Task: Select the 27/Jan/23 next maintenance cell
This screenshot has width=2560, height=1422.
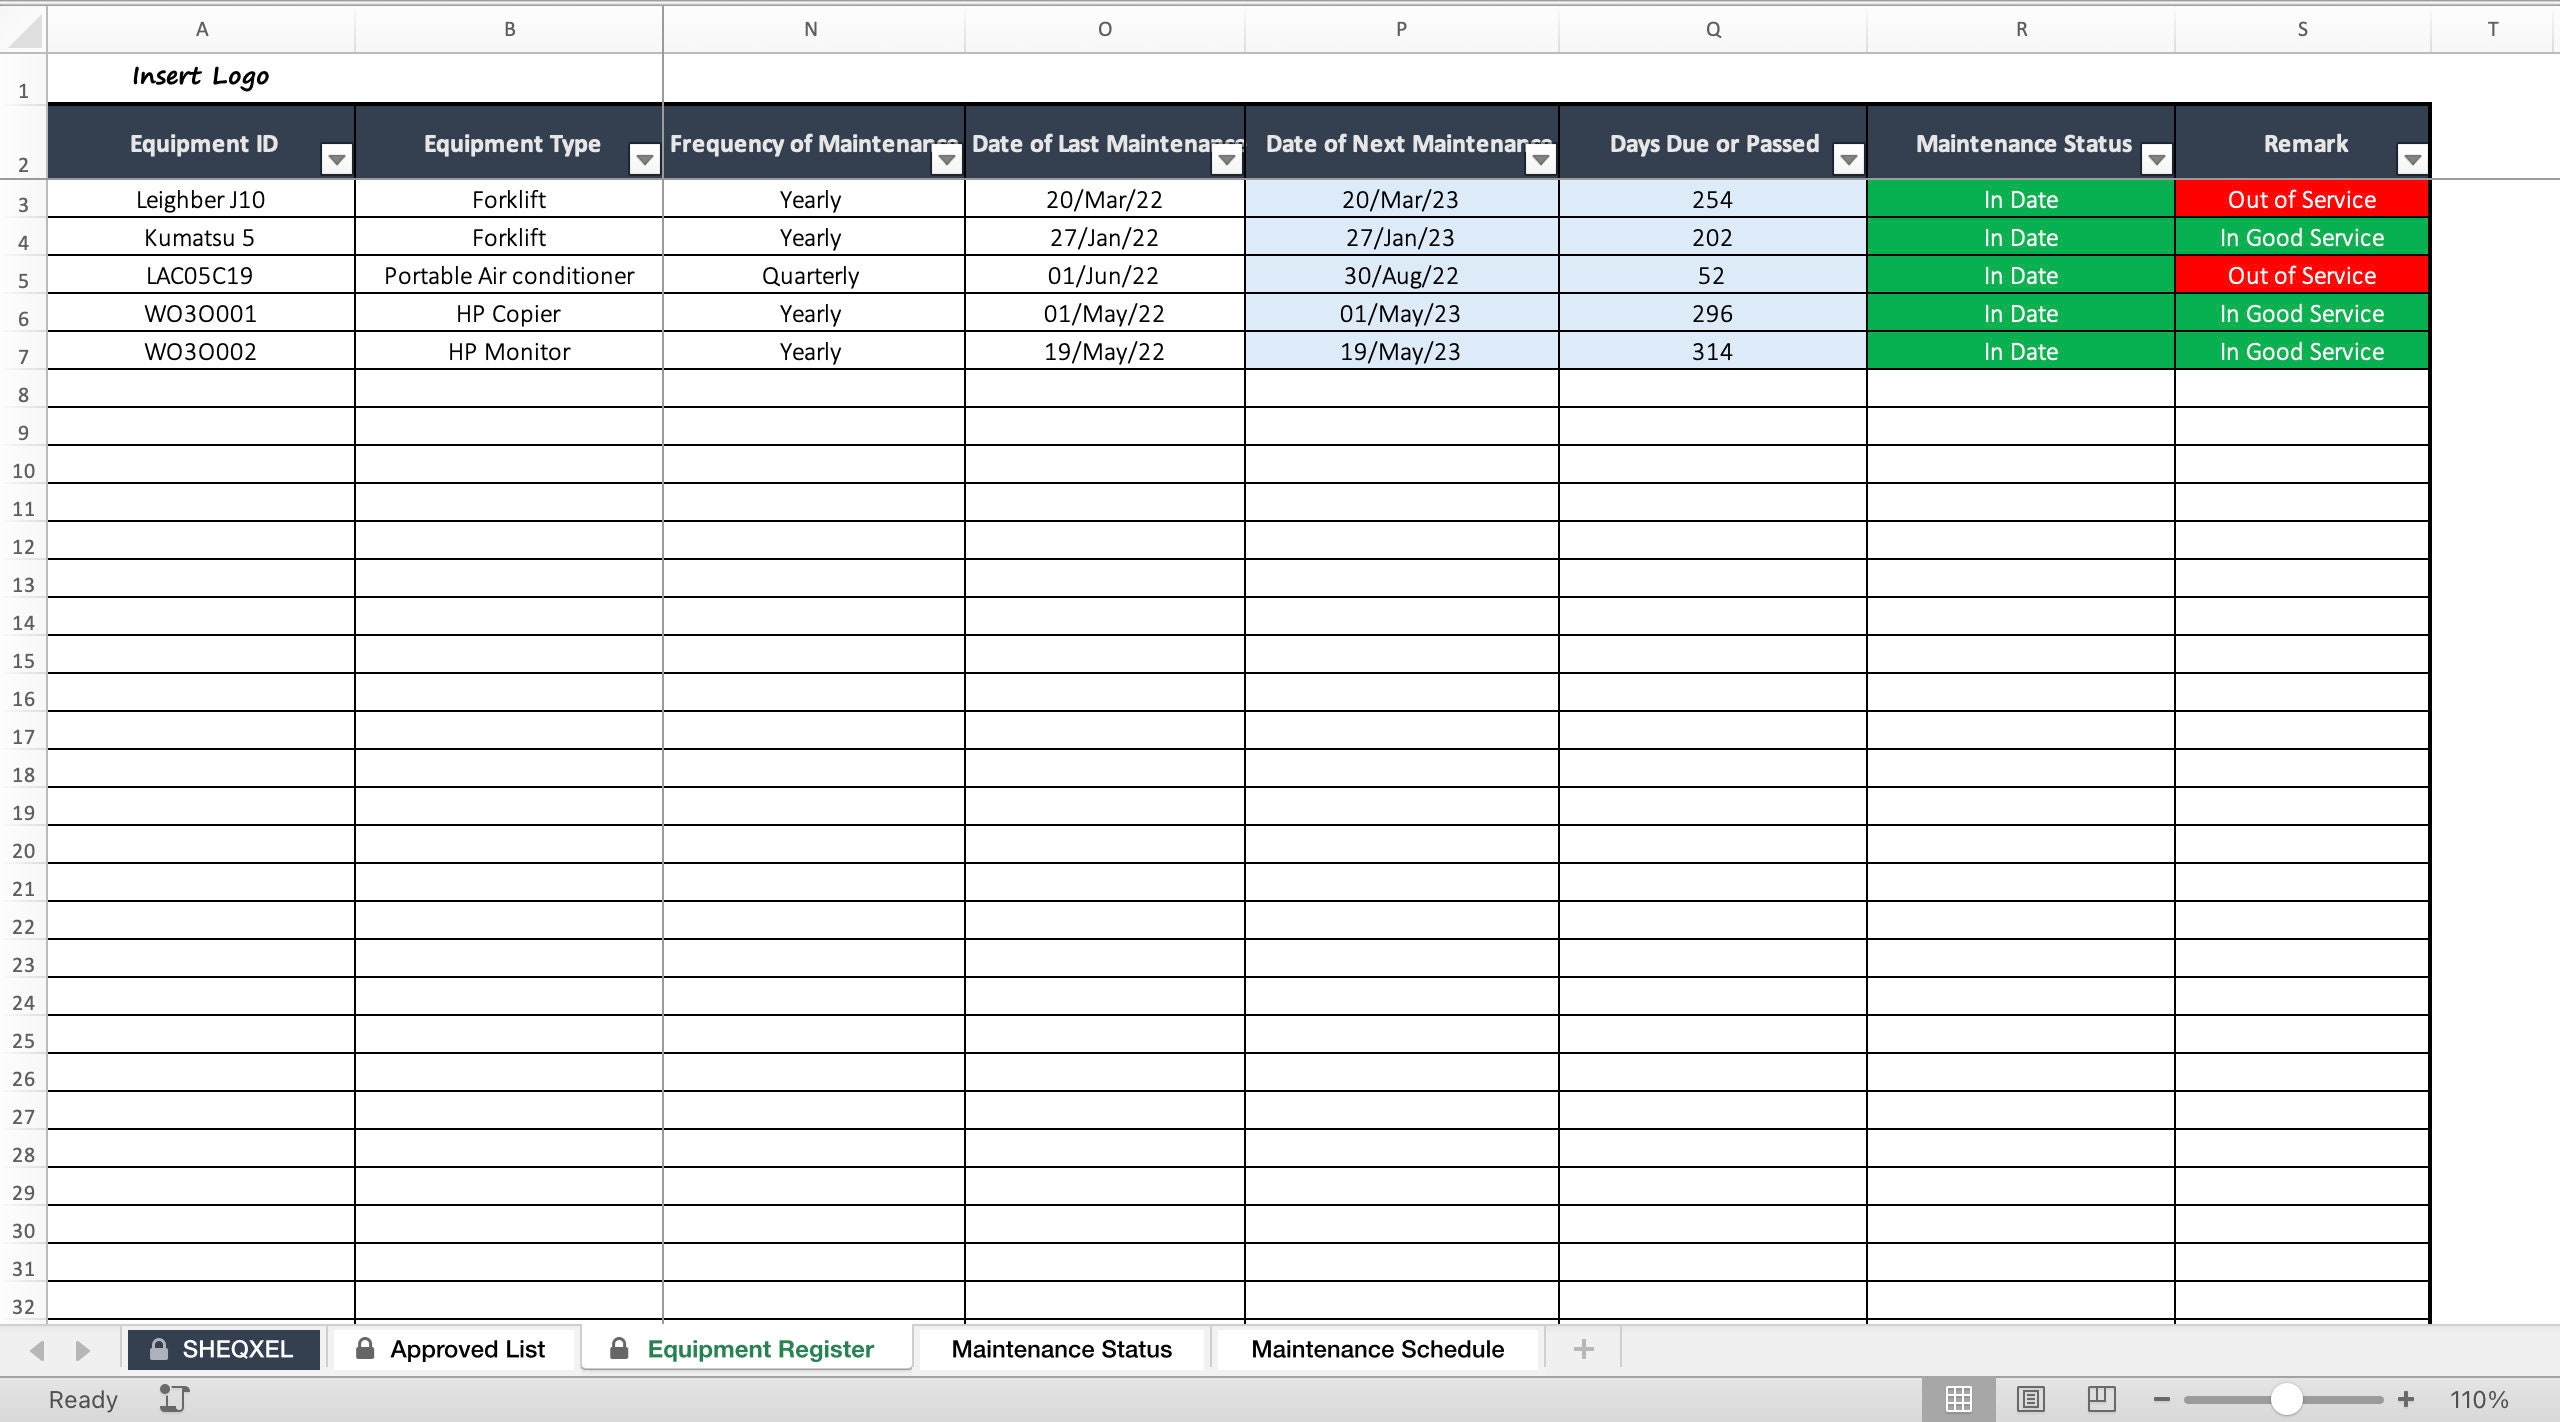Action: tap(1401, 237)
